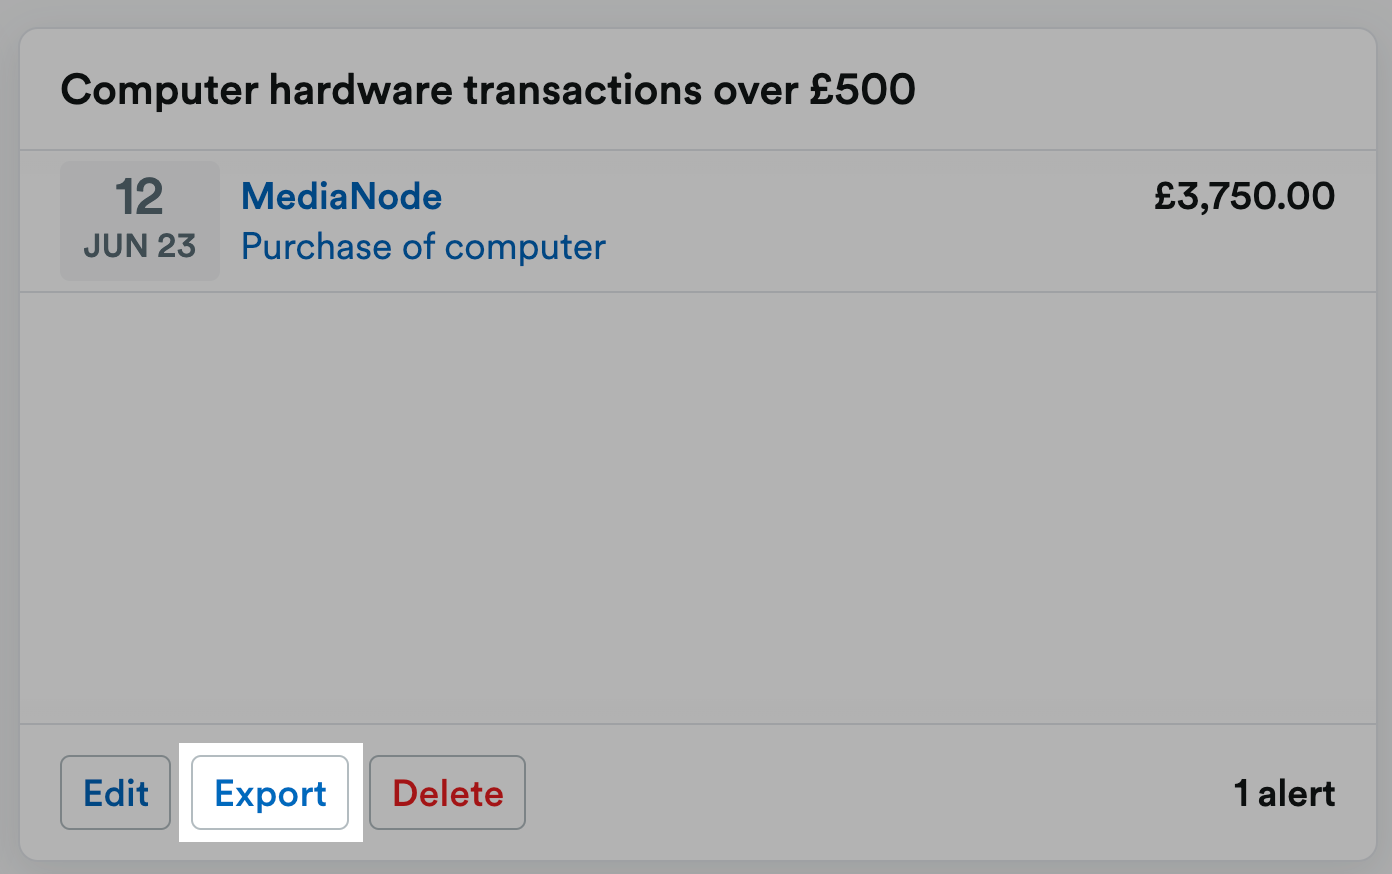
Task: Open the MediaNode transaction link
Action: pos(341,196)
